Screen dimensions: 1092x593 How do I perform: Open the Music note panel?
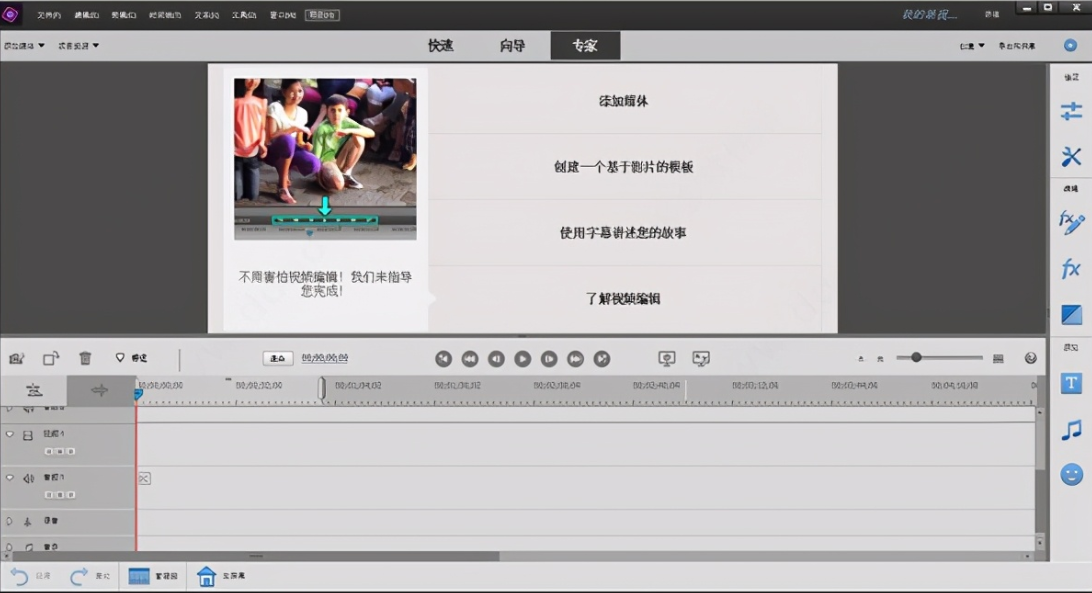click(1071, 430)
